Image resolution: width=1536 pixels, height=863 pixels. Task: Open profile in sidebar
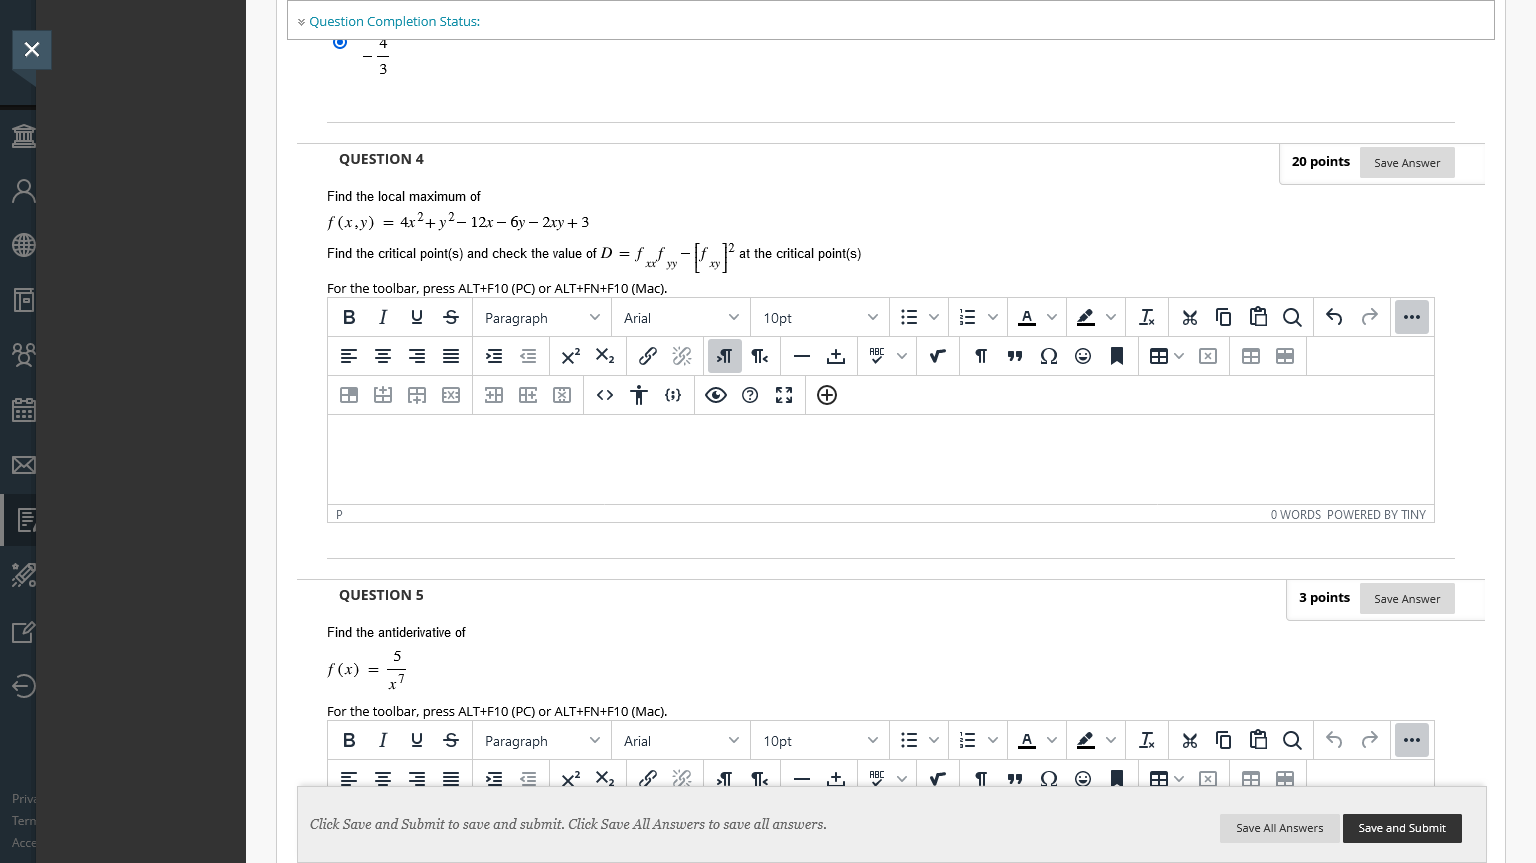coord(23,190)
